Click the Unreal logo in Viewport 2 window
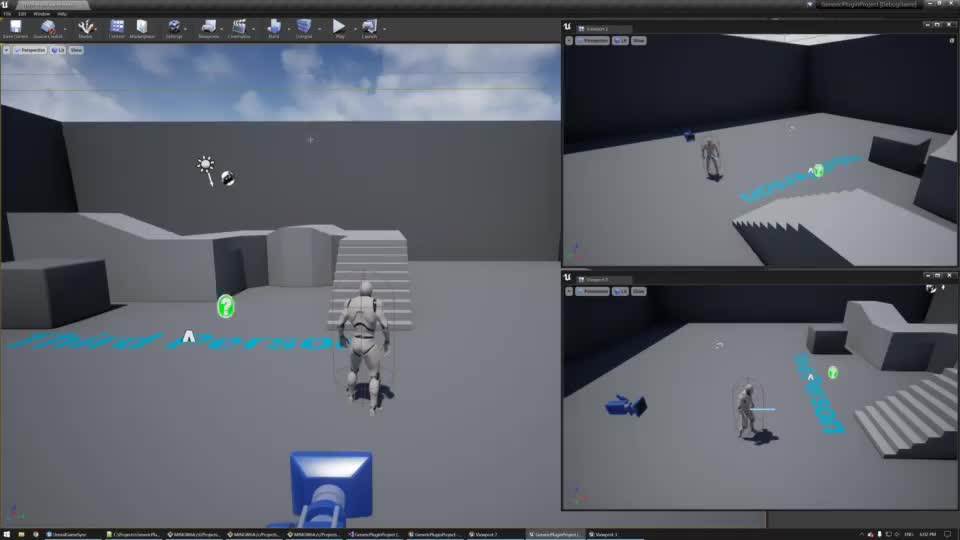Screen dimensions: 960x540 567,27
